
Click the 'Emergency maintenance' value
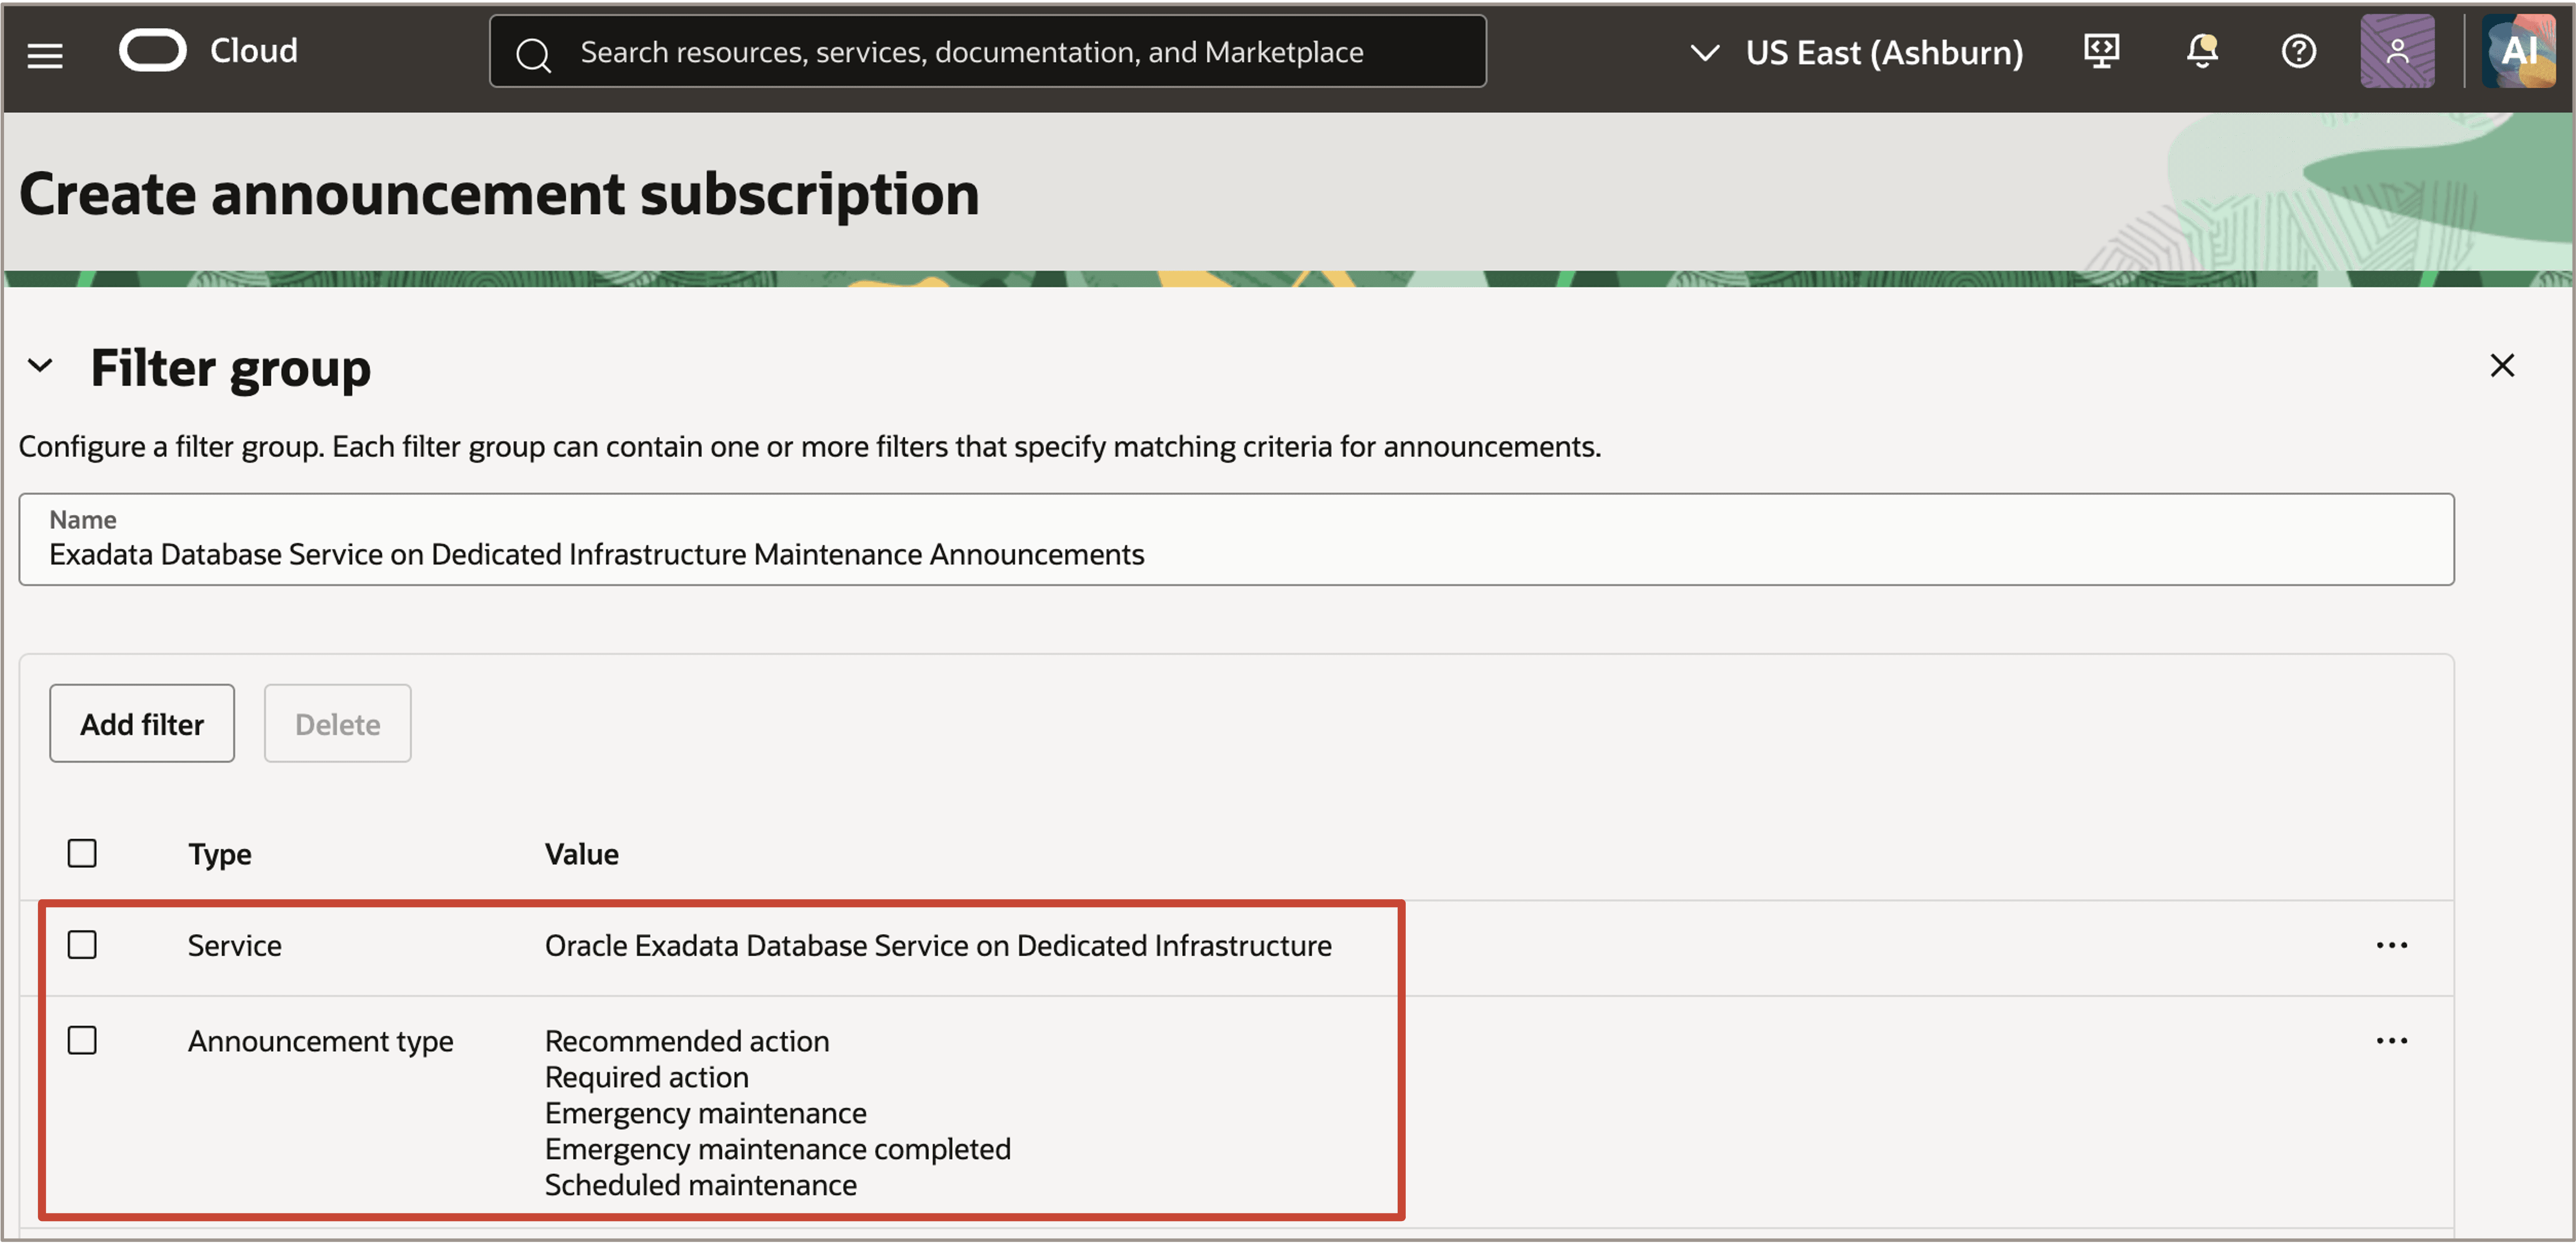(706, 1114)
